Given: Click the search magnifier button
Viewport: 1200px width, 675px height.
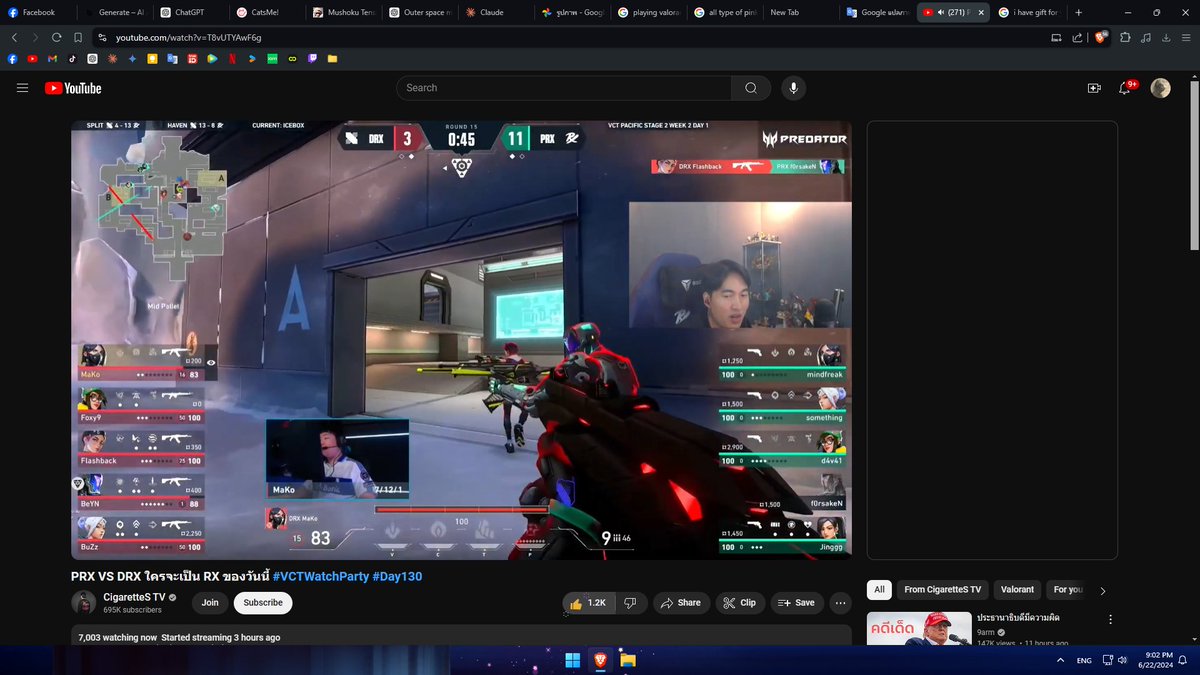Looking at the screenshot, I should 750,88.
